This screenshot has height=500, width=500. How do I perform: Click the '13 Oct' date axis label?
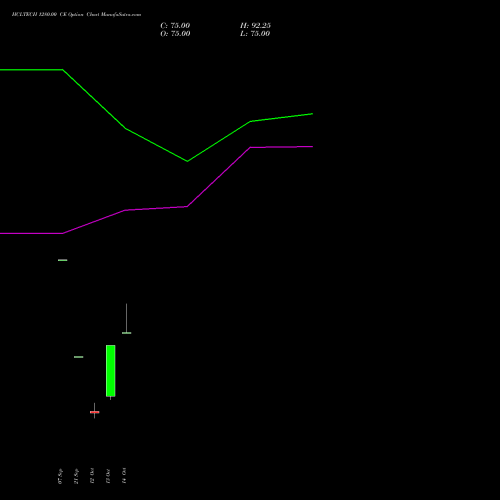click(108, 476)
